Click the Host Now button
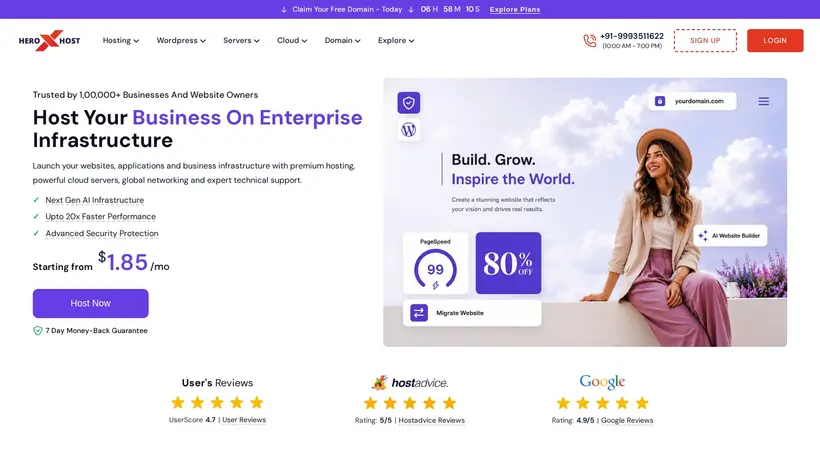Screen dimensions: 820x461 pyautogui.click(x=90, y=303)
